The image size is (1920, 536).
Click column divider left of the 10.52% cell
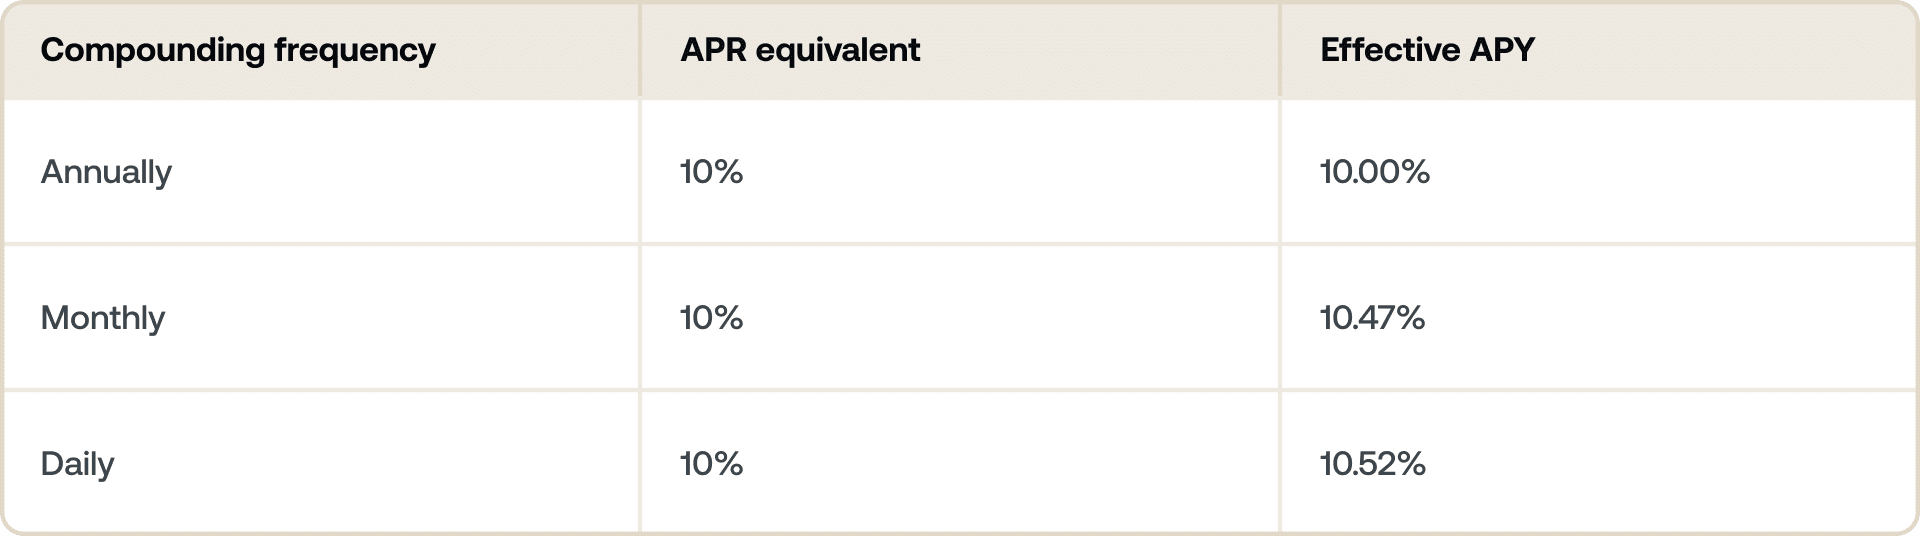tap(1280, 464)
